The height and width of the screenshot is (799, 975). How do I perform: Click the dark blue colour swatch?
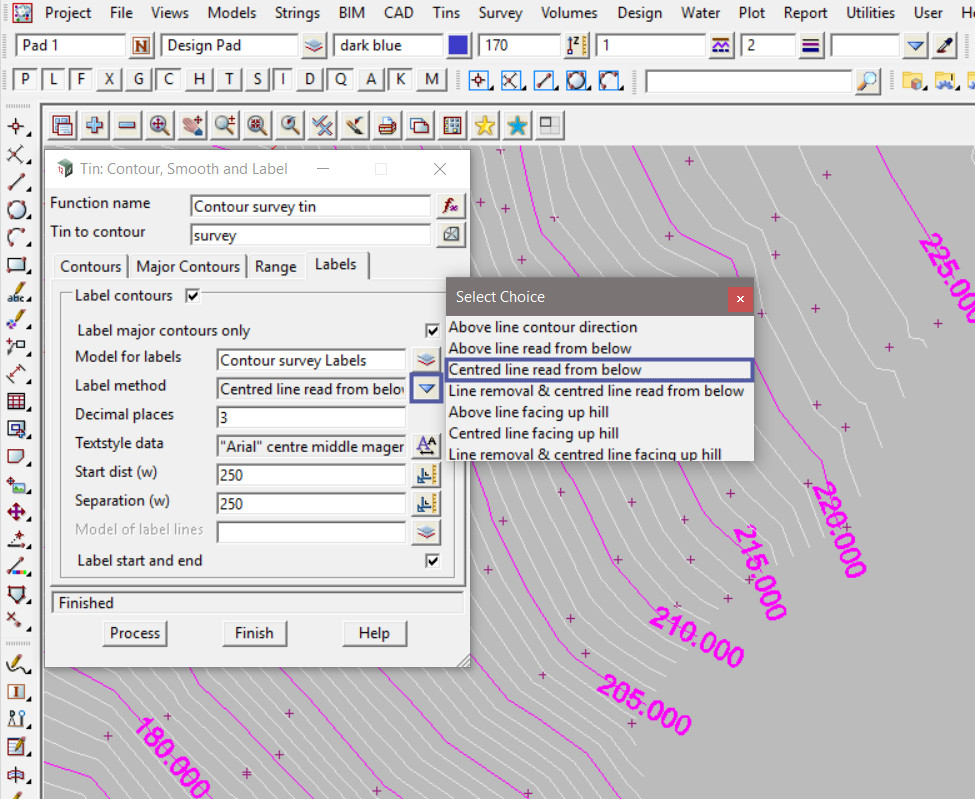tap(458, 46)
